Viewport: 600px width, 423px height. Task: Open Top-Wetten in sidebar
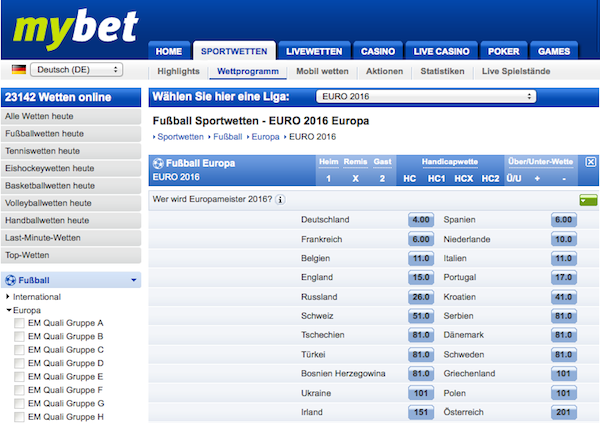(x=71, y=255)
